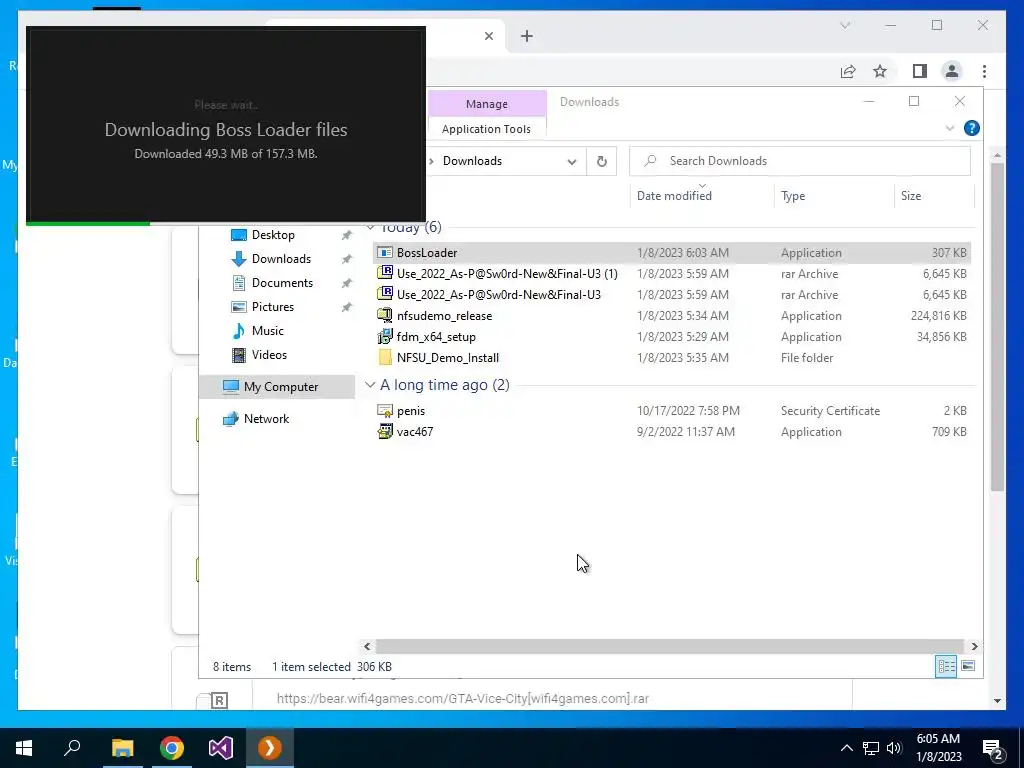Click the security certificate file icon
1024x768 pixels.
coord(385,411)
